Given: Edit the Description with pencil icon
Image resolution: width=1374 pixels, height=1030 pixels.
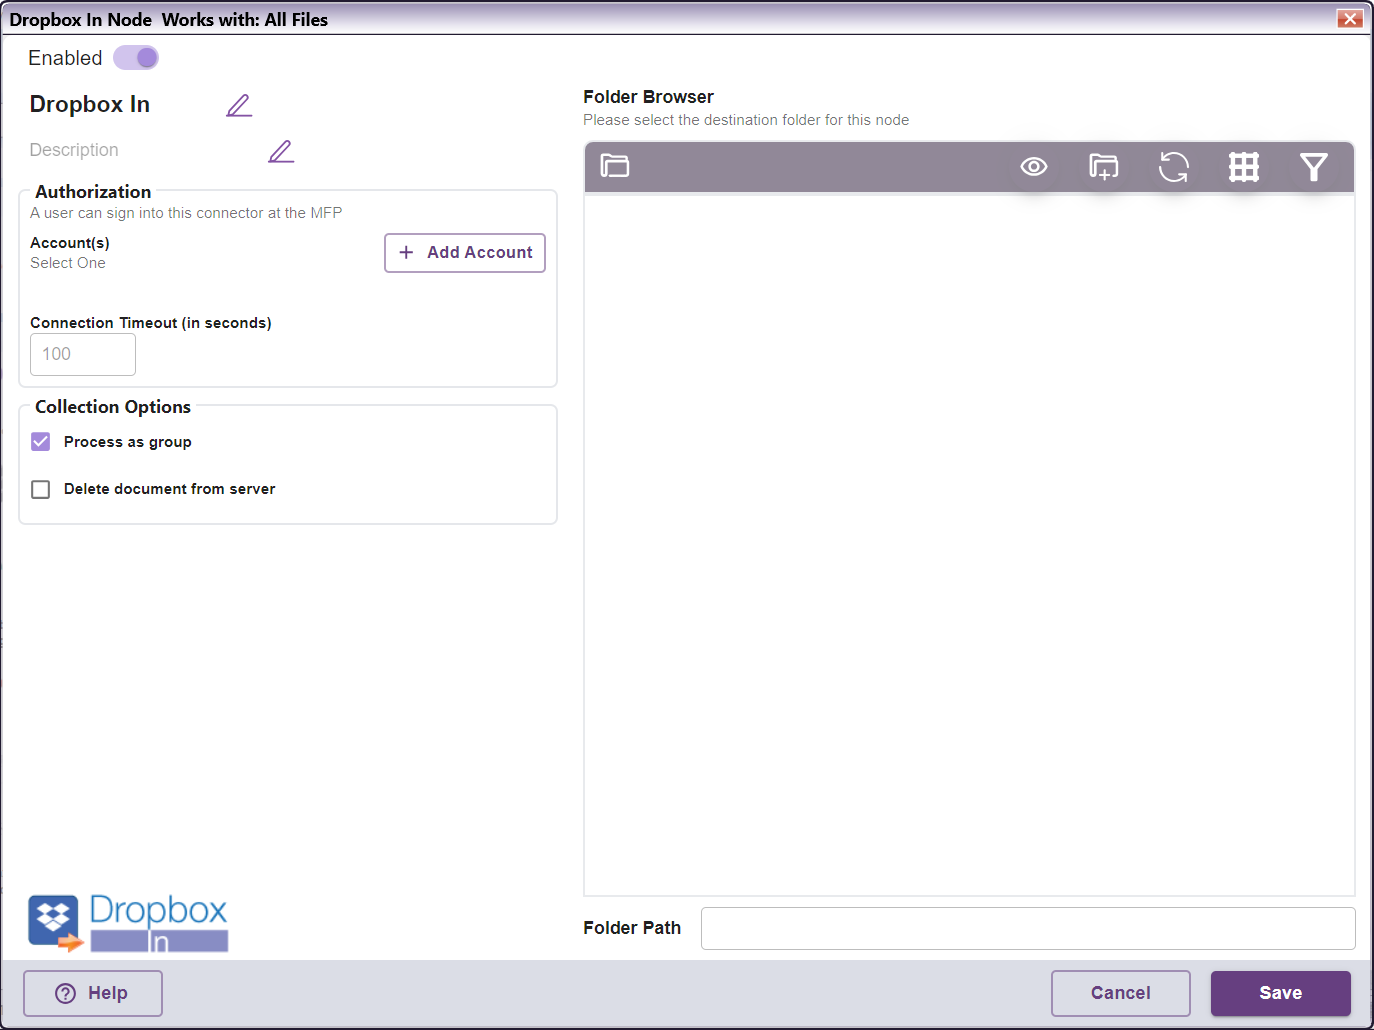Looking at the screenshot, I should (281, 151).
